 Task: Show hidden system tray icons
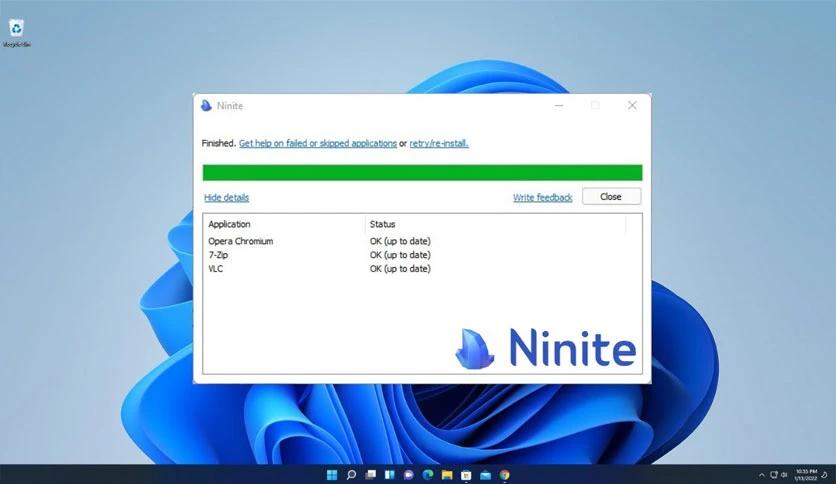761,475
